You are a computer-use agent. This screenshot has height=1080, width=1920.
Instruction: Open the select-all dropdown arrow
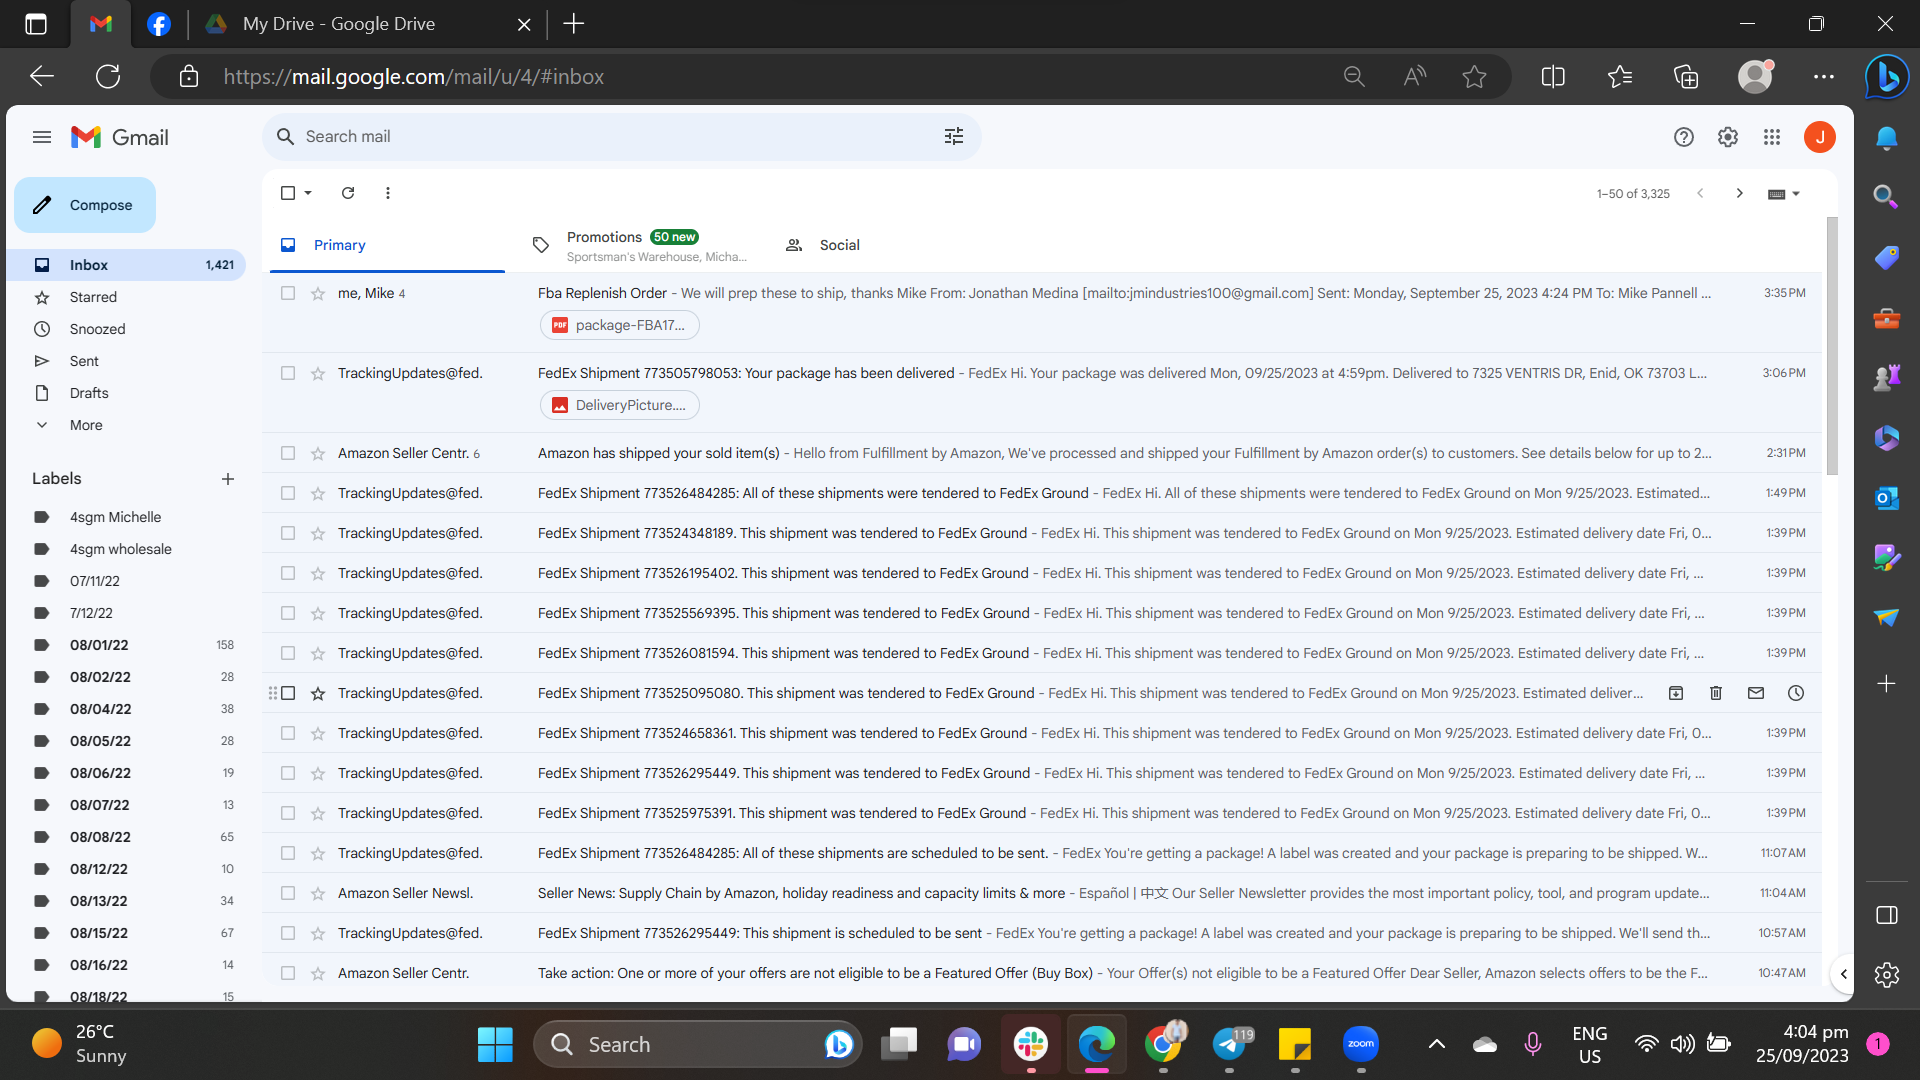click(x=308, y=193)
